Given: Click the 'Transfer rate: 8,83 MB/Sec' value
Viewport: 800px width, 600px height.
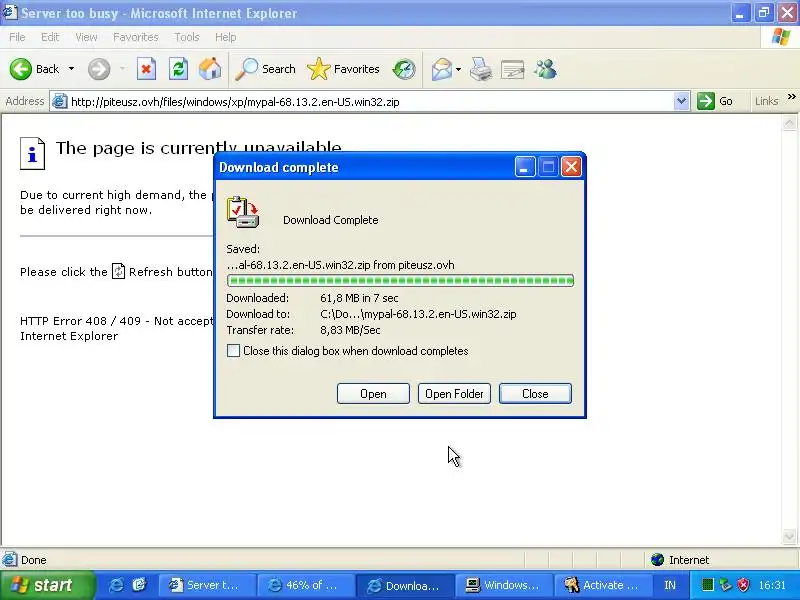Looking at the screenshot, I should 350,330.
